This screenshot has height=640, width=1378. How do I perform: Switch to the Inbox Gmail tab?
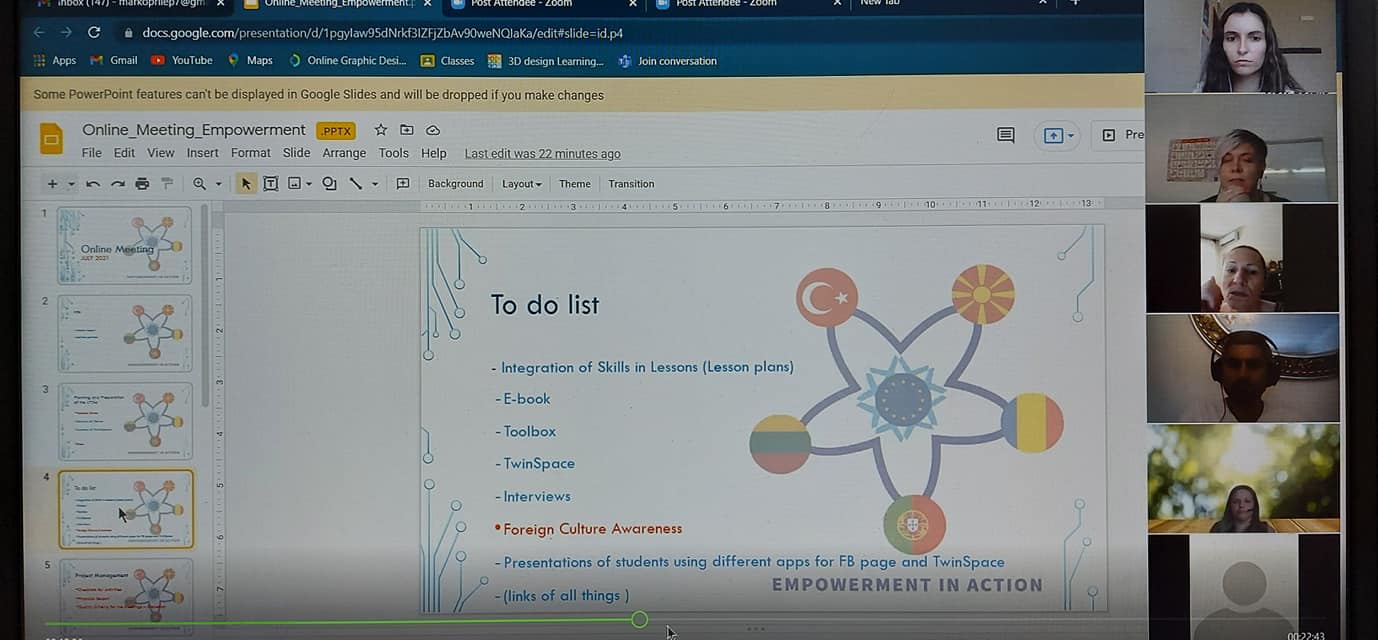click(128, 4)
